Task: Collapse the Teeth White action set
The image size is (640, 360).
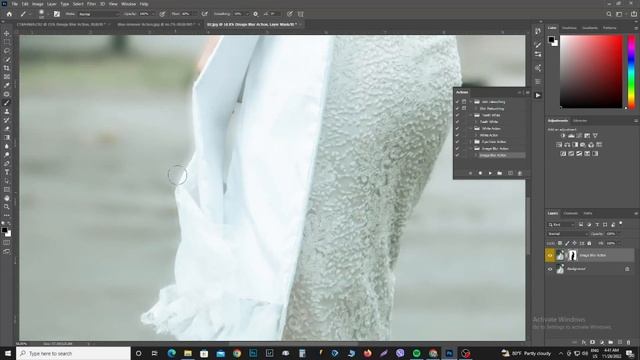Action: (x=471, y=115)
